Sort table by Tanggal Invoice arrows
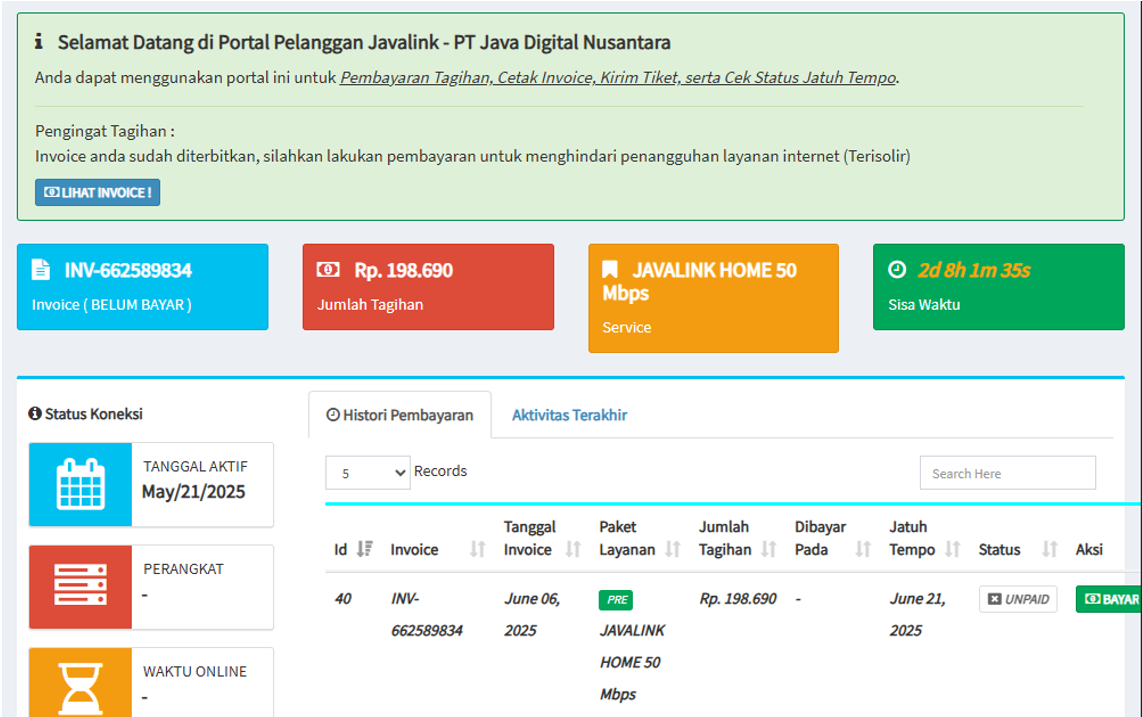 tap(573, 549)
